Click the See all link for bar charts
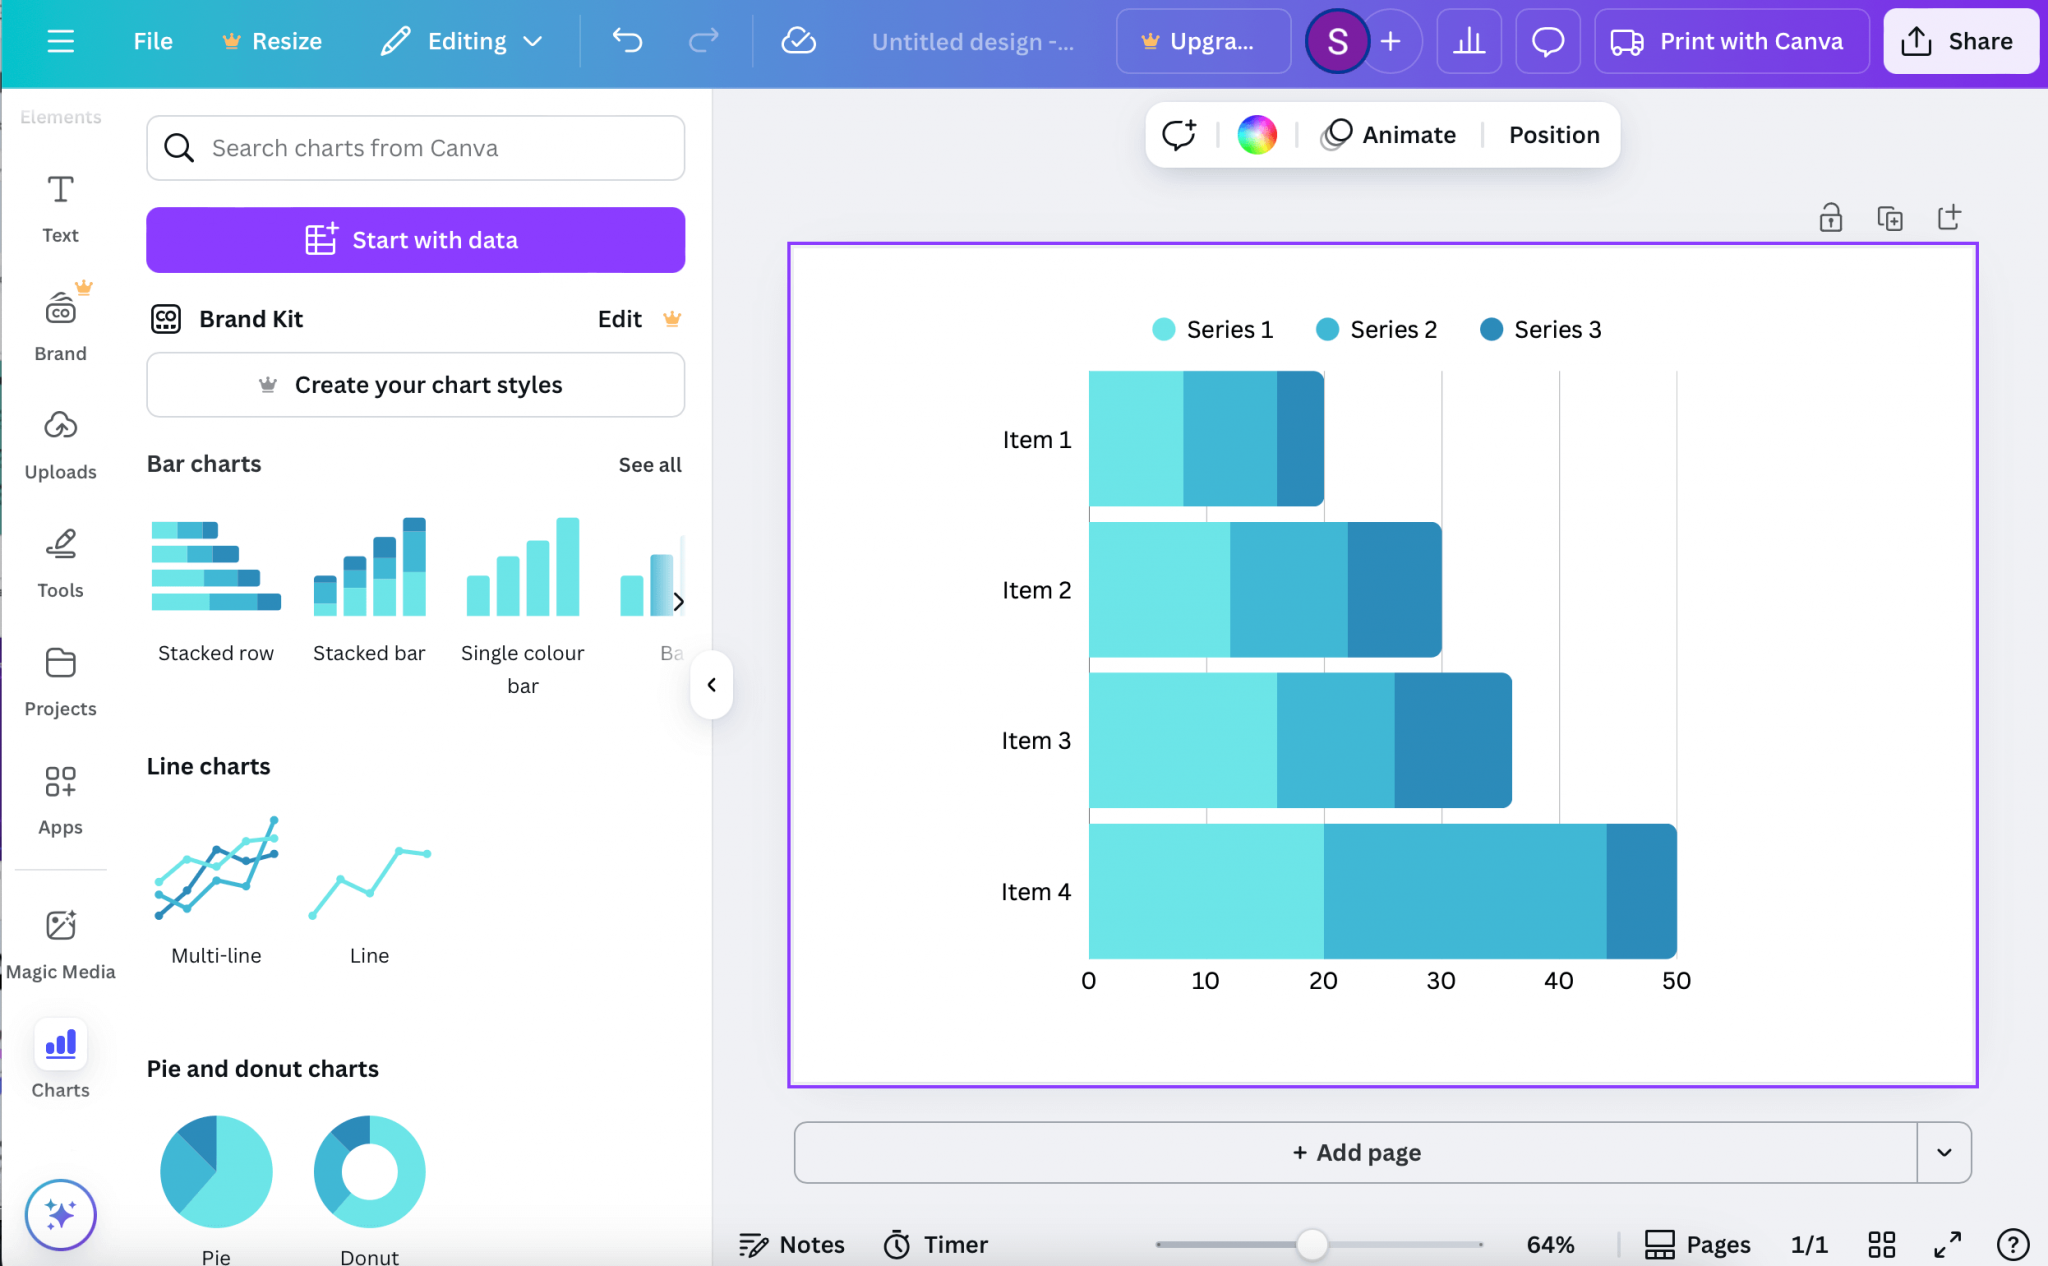Screen dimensions: 2048x1266 648,464
